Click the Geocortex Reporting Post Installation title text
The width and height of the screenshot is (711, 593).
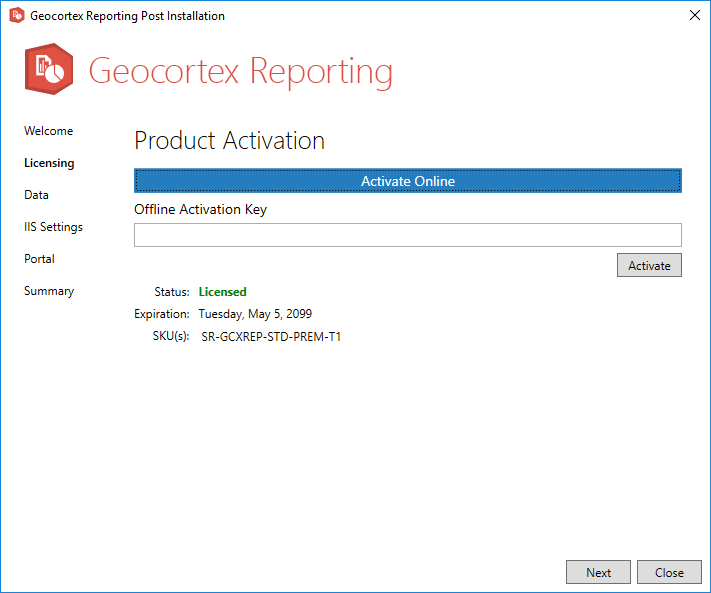(127, 16)
